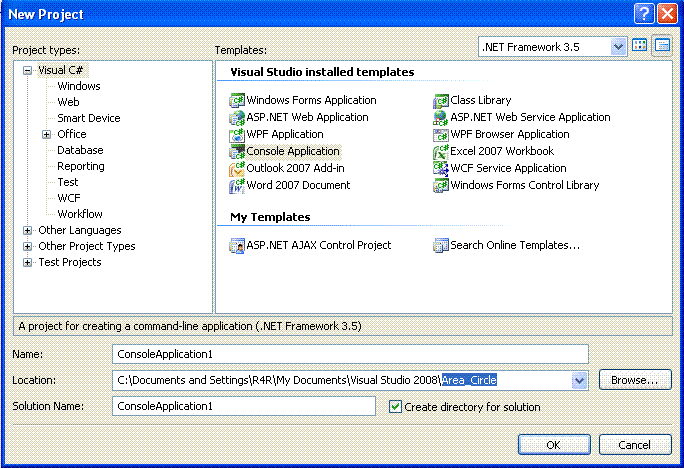Switch templates to small icons view

click(x=662, y=45)
